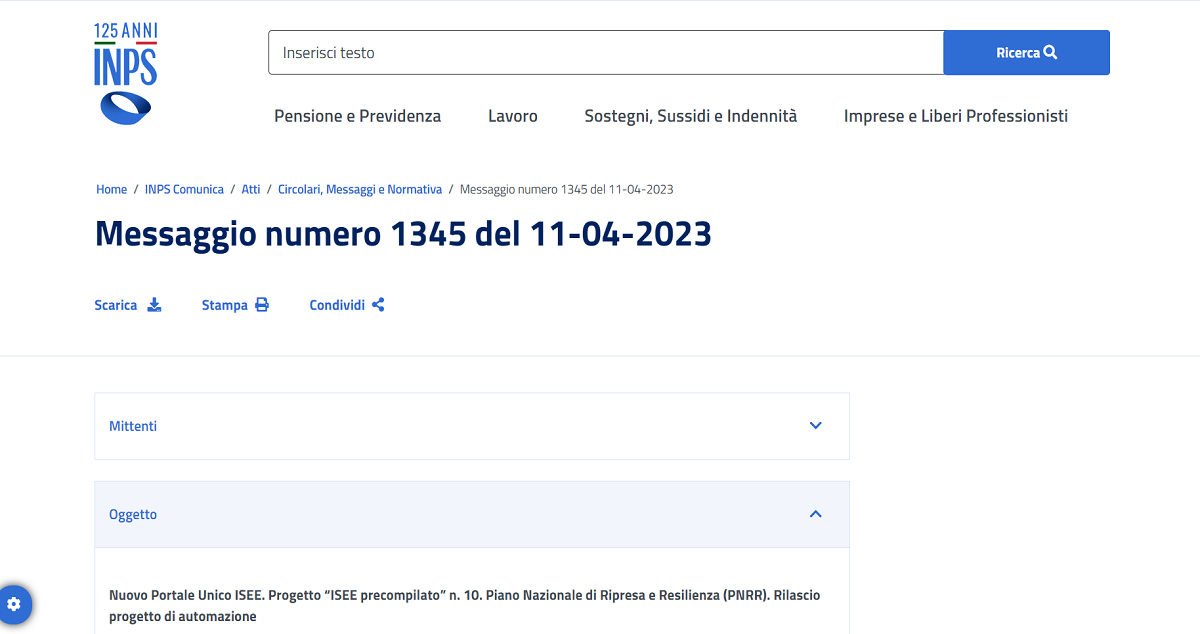This screenshot has height=634, width=1200.
Task: Go to Home via the breadcrumb
Action: tap(111, 189)
